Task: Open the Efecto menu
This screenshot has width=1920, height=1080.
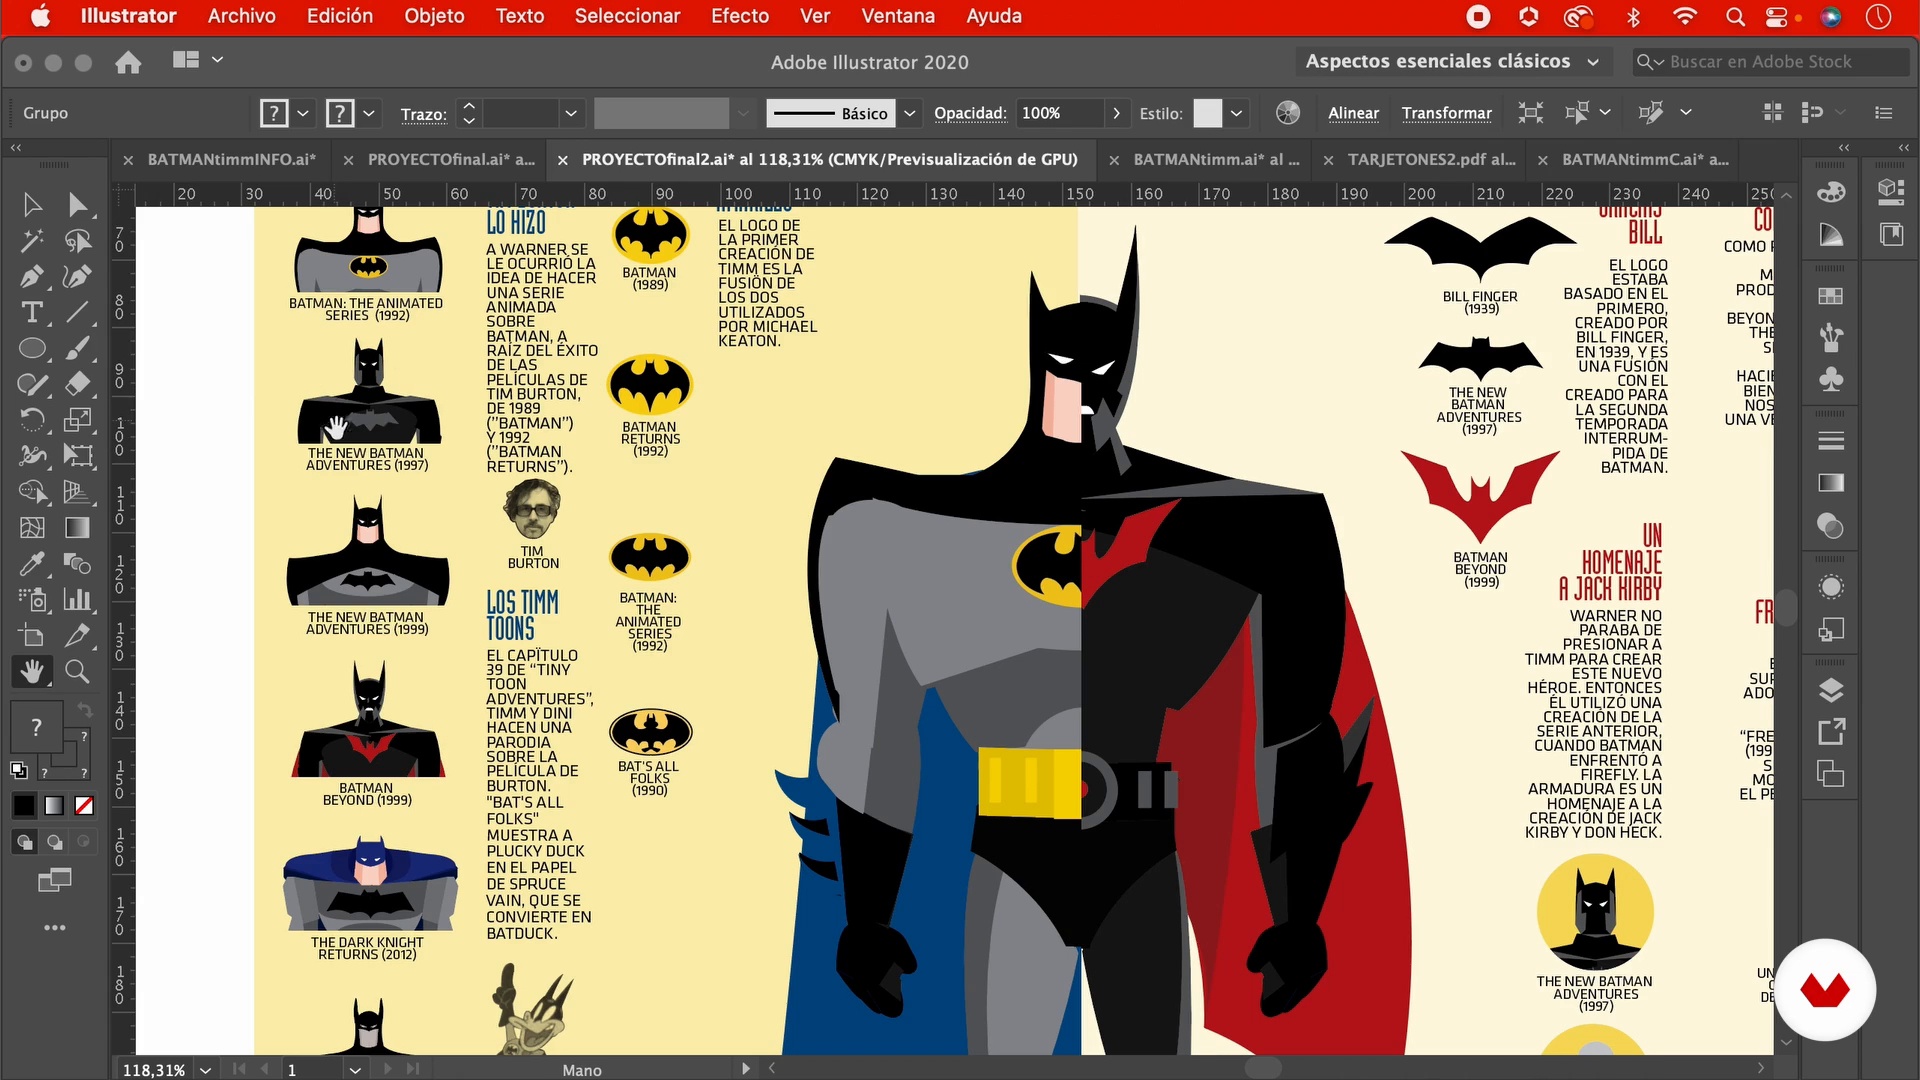Action: pos(740,16)
